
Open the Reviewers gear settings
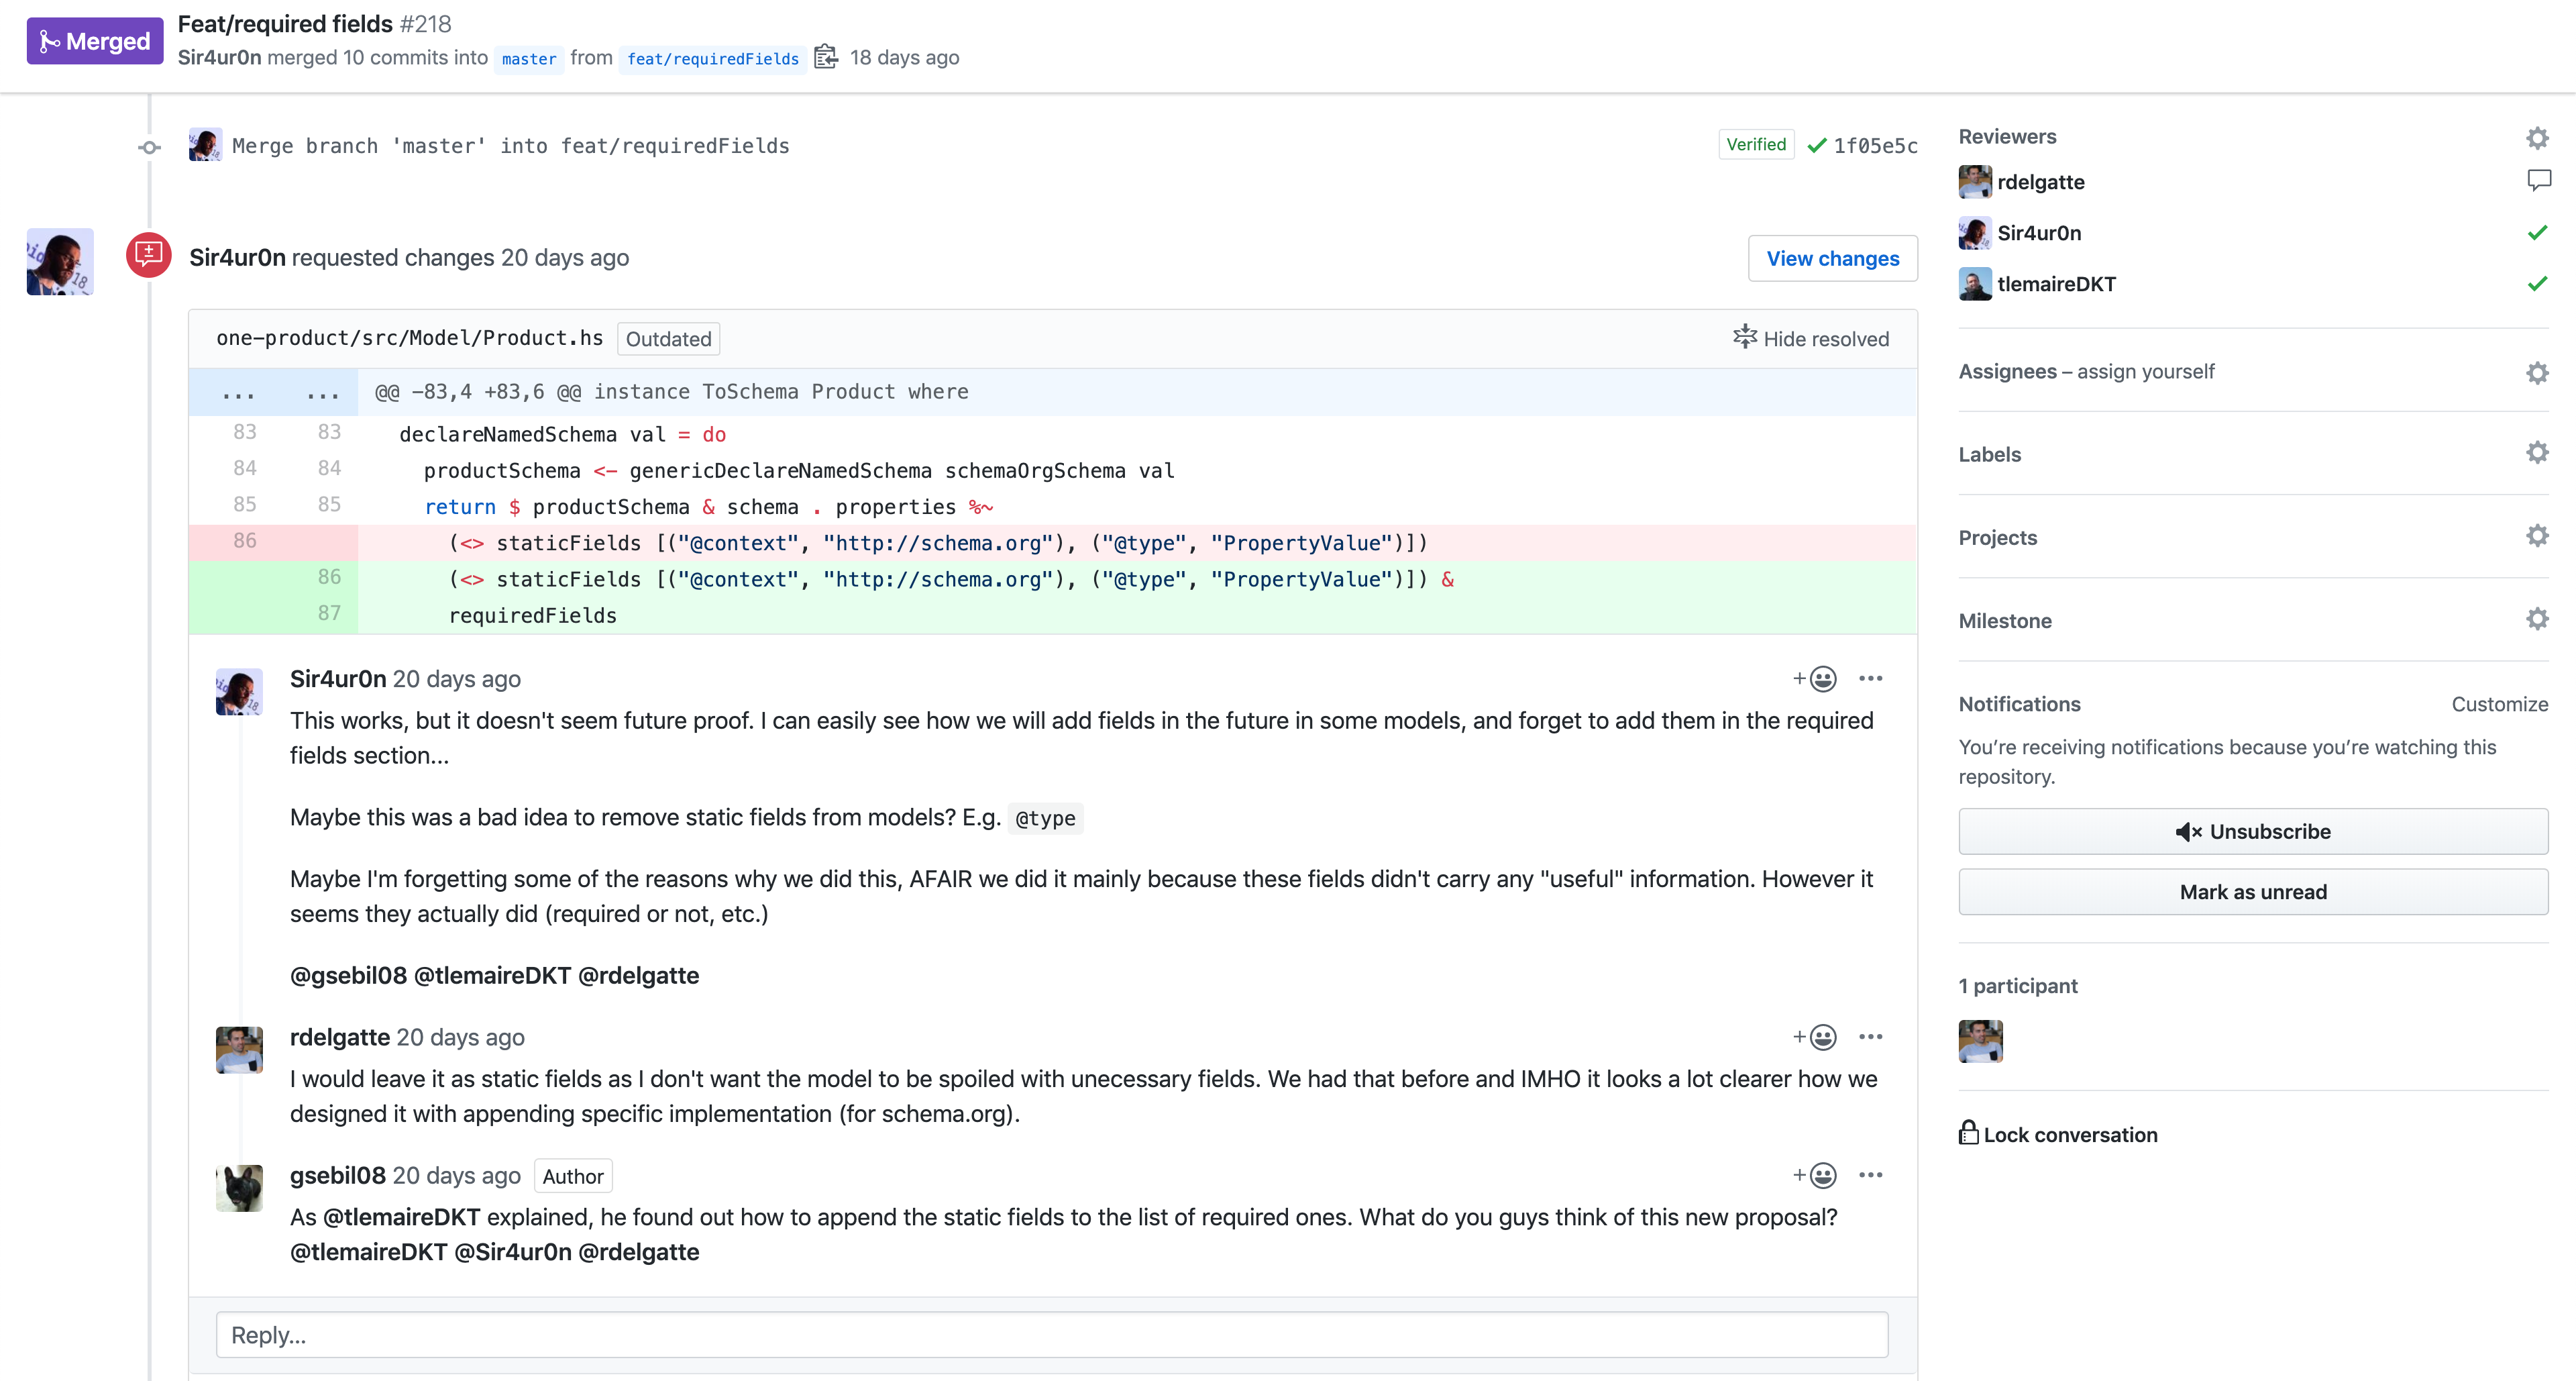[2536, 137]
